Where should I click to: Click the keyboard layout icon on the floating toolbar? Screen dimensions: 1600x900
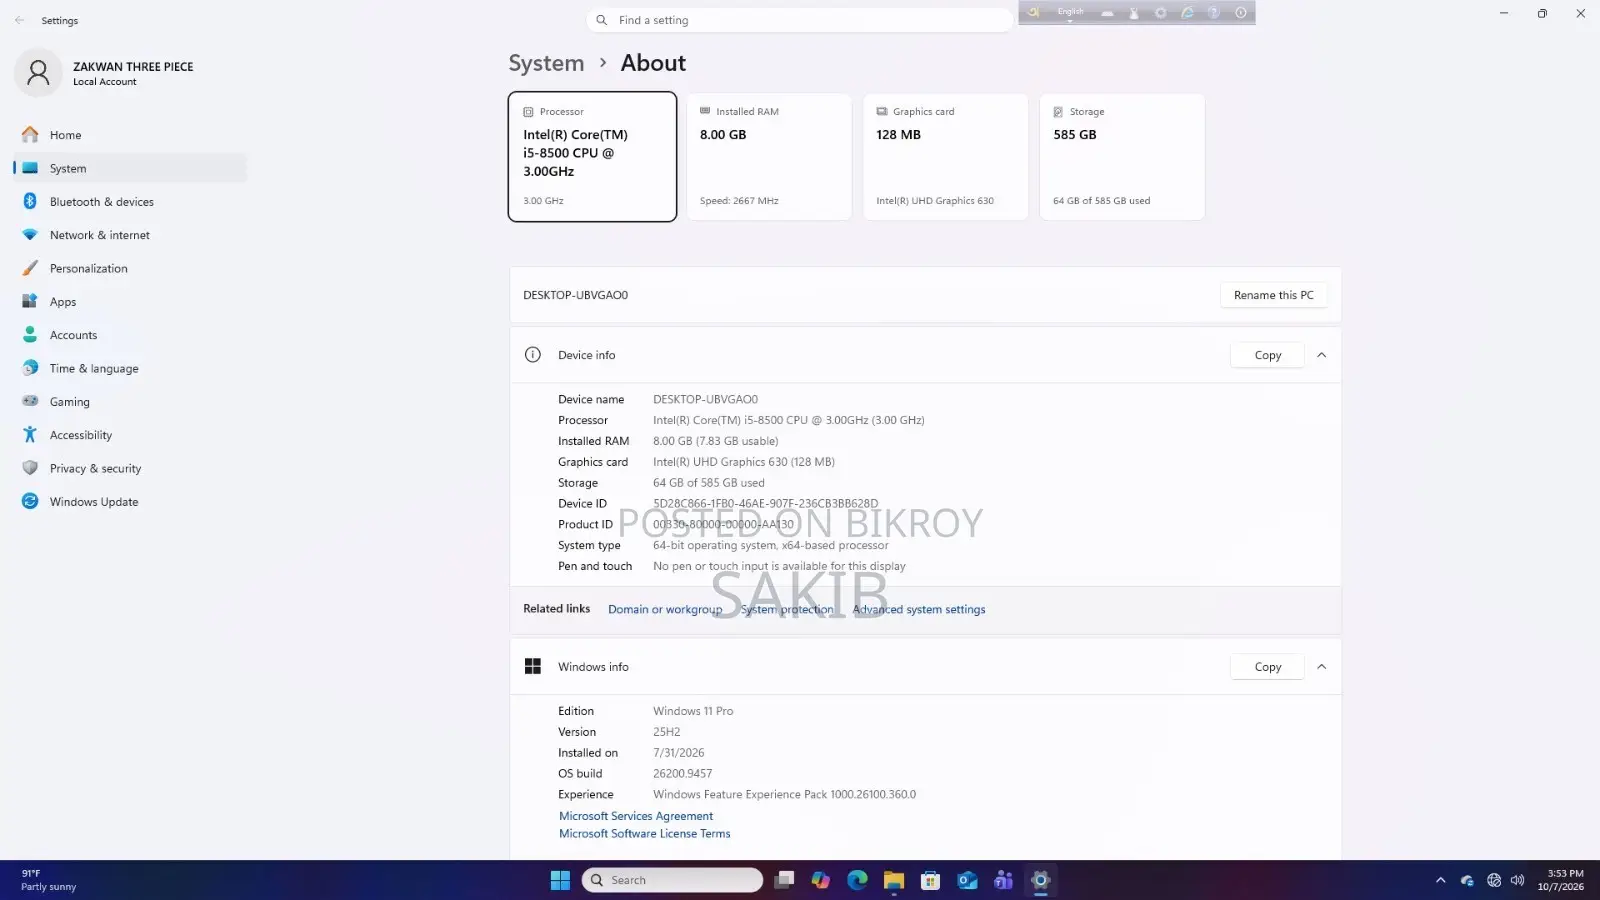coord(1107,13)
